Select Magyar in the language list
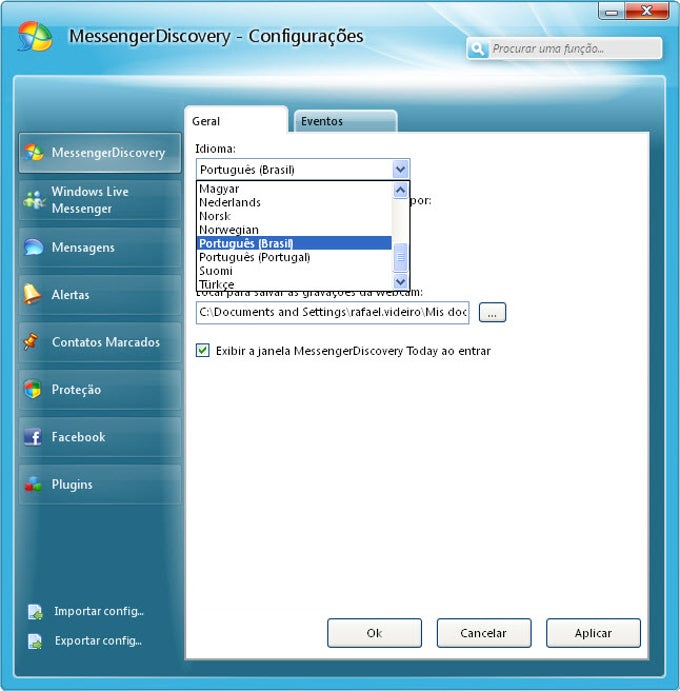 click(x=294, y=189)
